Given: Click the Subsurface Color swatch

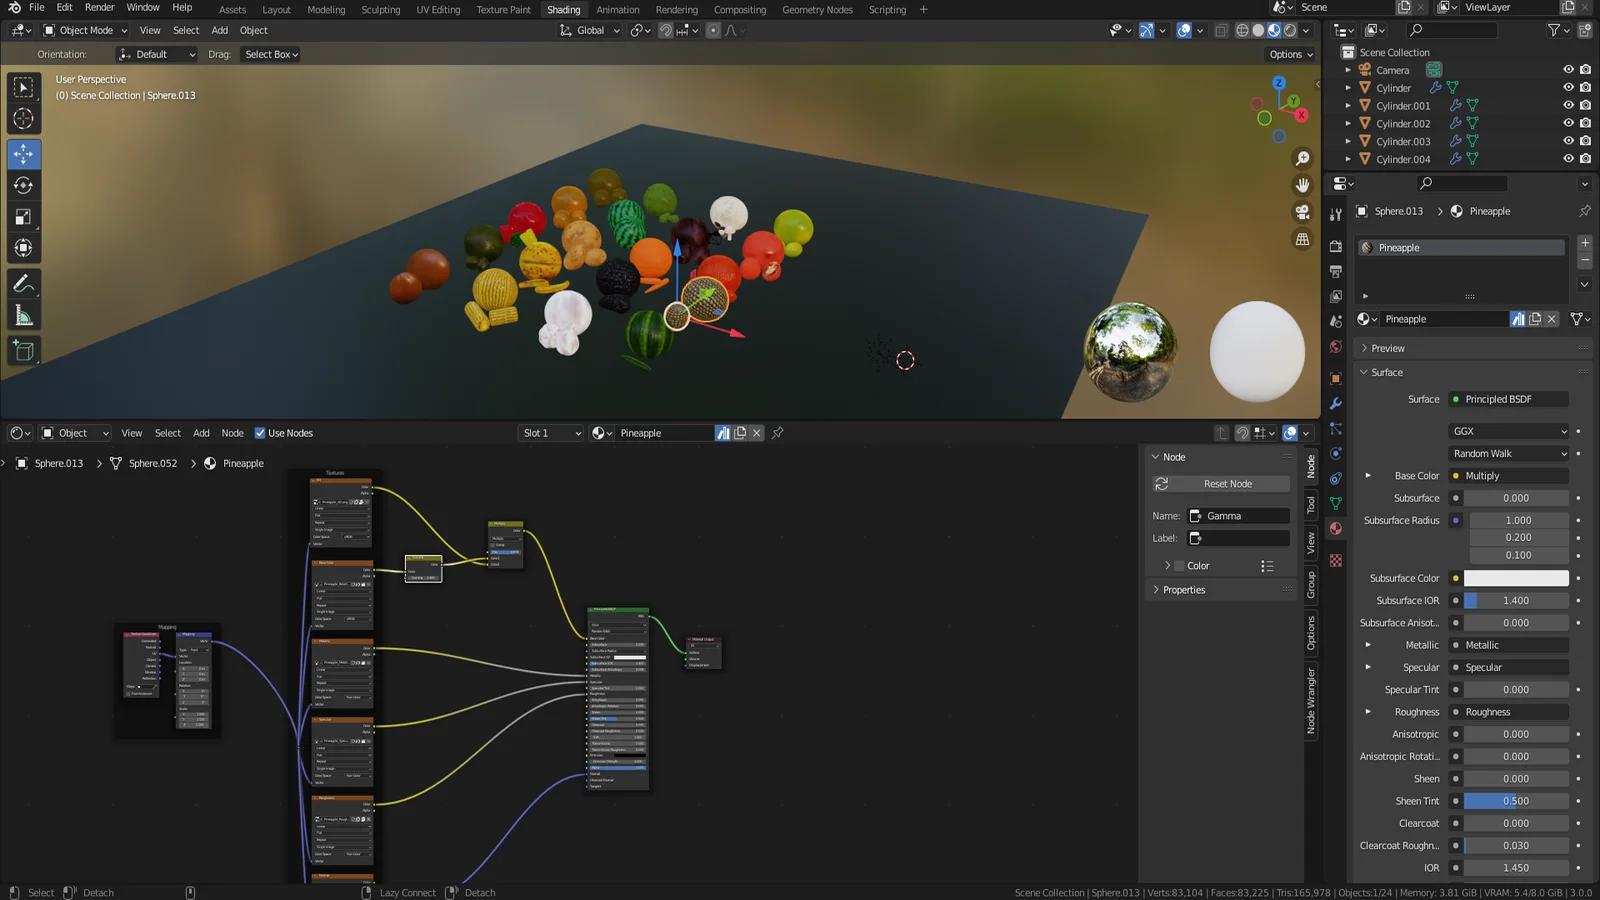Looking at the screenshot, I should [1516, 578].
